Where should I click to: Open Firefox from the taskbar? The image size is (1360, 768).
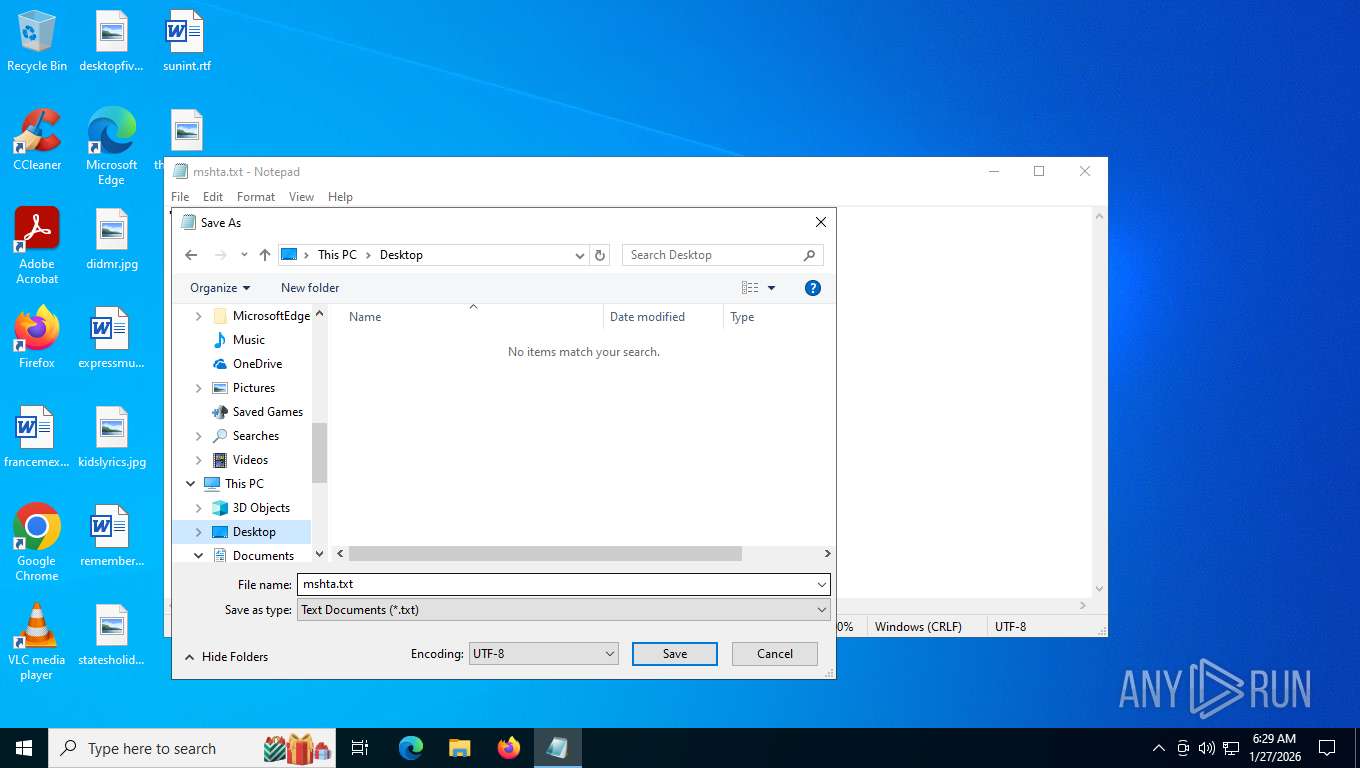coord(508,748)
